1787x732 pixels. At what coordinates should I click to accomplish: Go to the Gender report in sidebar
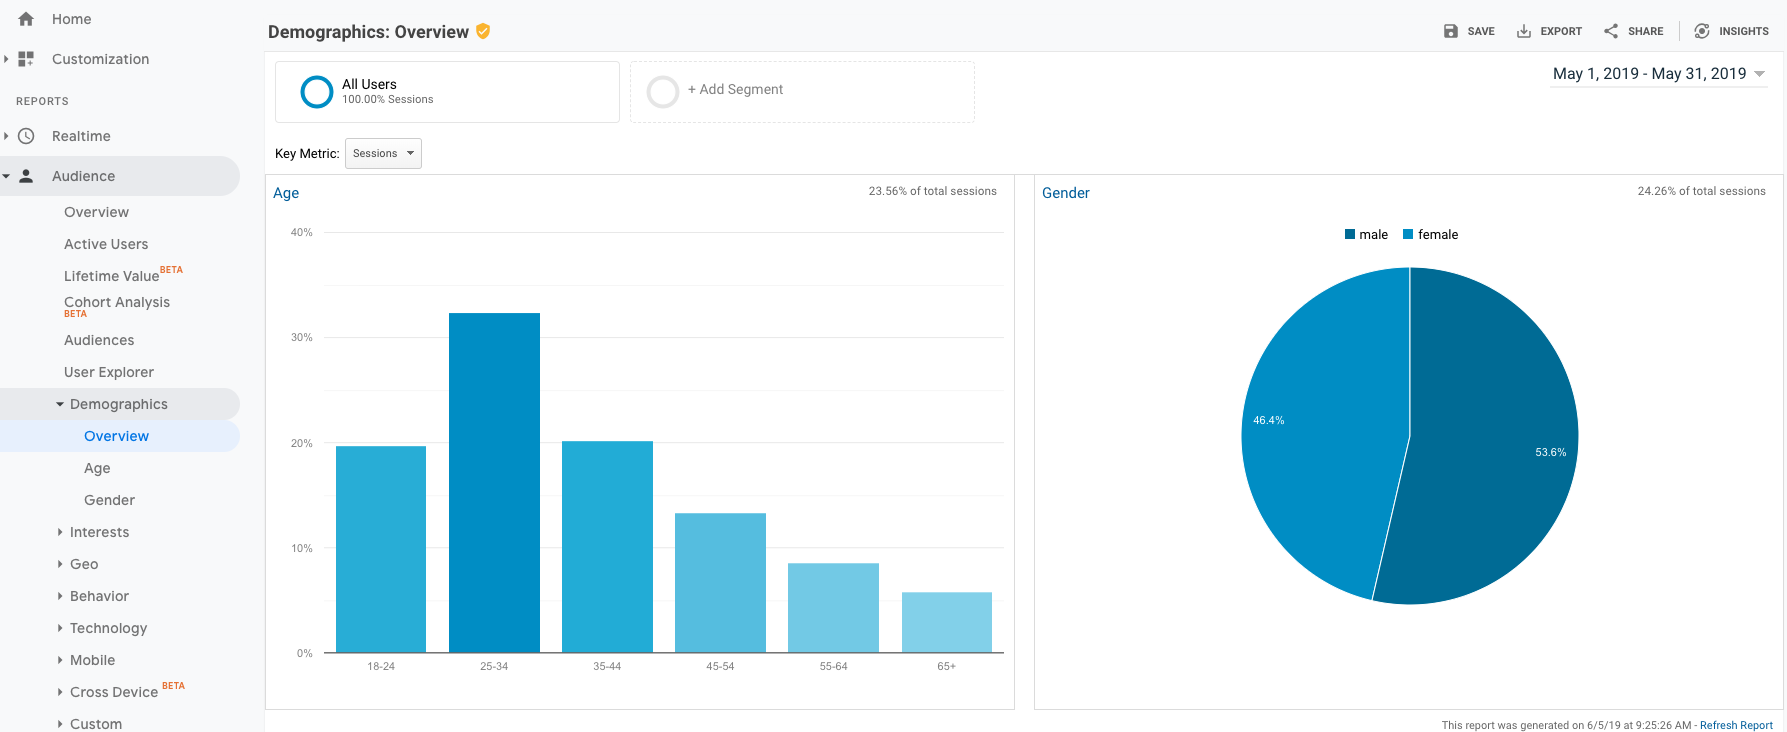coord(109,500)
